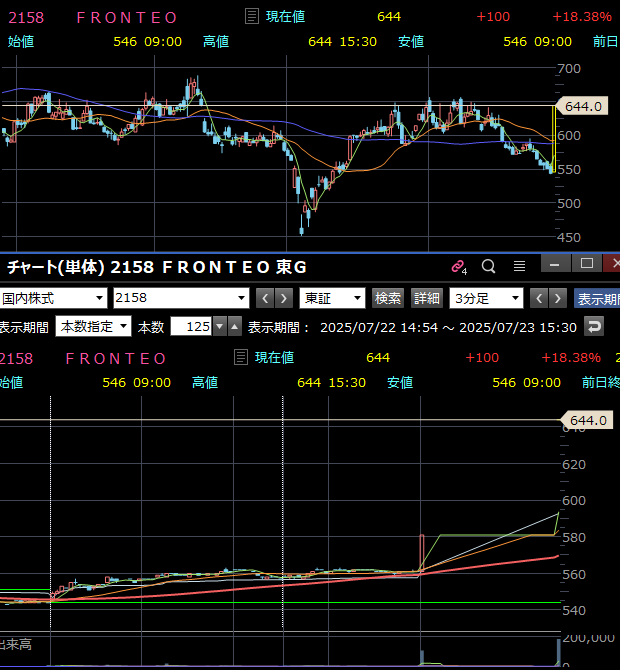Click the +100 change in lower panel
The image size is (620, 670).
tap(482, 358)
